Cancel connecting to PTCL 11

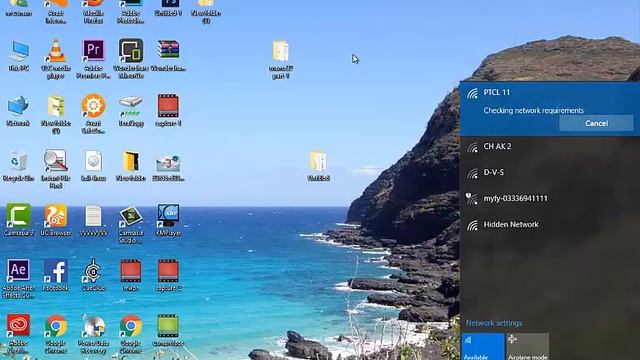(x=596, y=123)
